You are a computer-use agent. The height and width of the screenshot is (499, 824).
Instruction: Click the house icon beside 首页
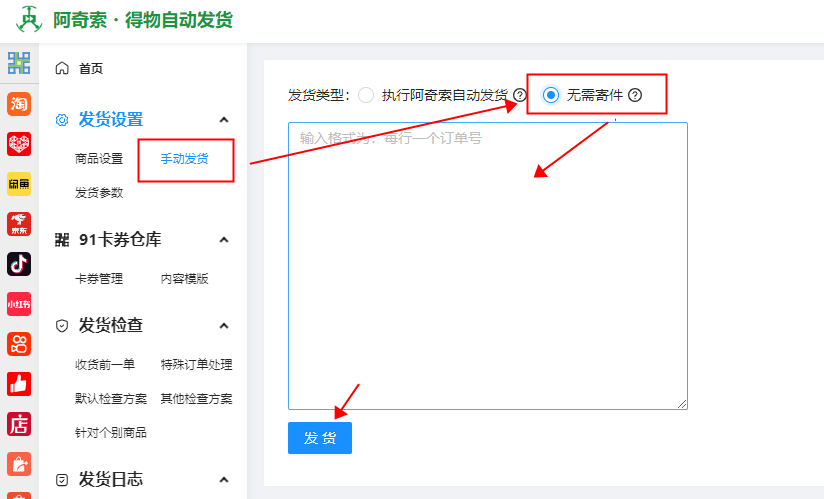pos(62,68)
